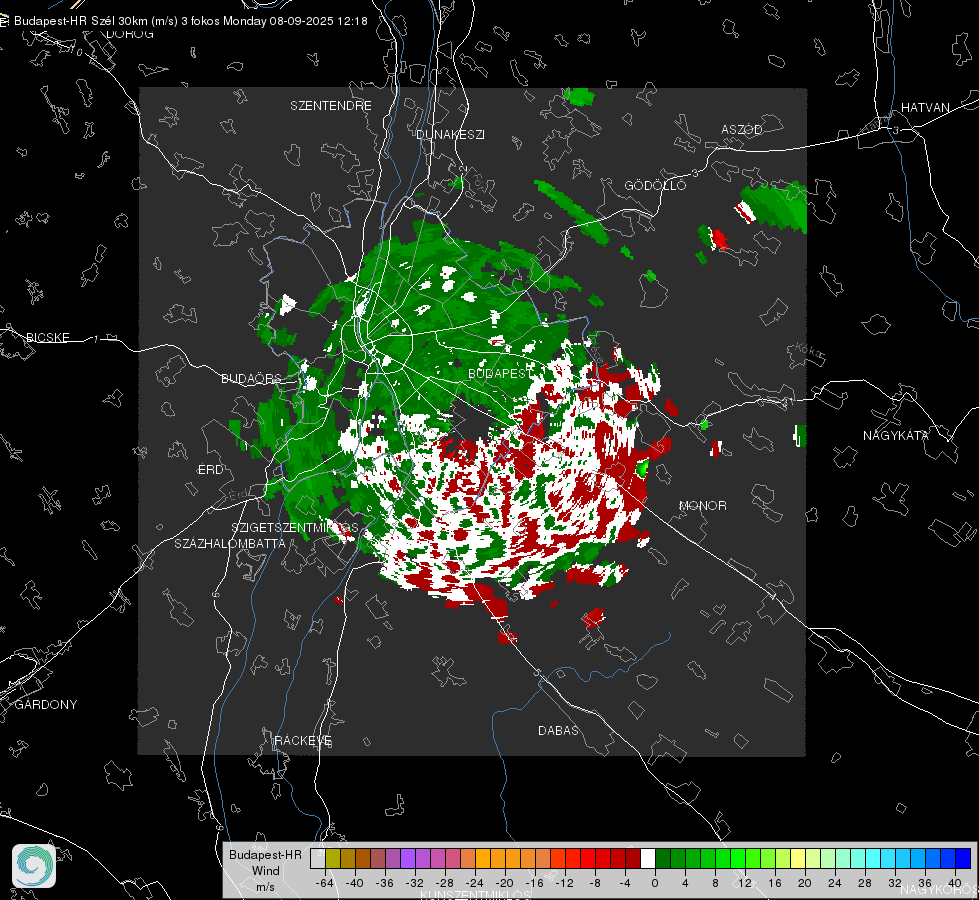Click the -4 legend scale value

click(x=625, y=883)
